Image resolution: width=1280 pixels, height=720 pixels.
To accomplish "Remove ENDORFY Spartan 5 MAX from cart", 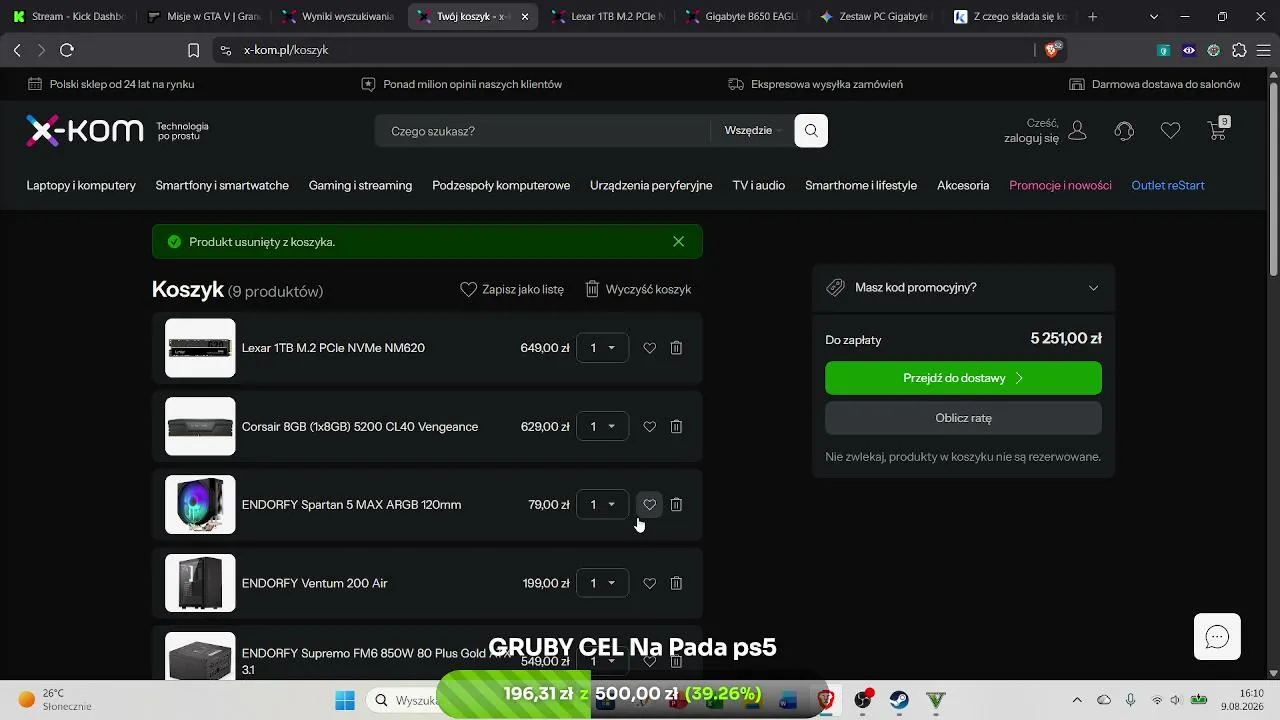I will [676, 505].
